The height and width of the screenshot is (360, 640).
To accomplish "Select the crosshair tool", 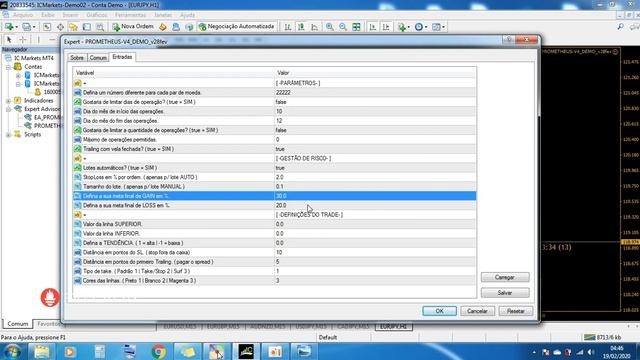I will [x=23, y=40].
